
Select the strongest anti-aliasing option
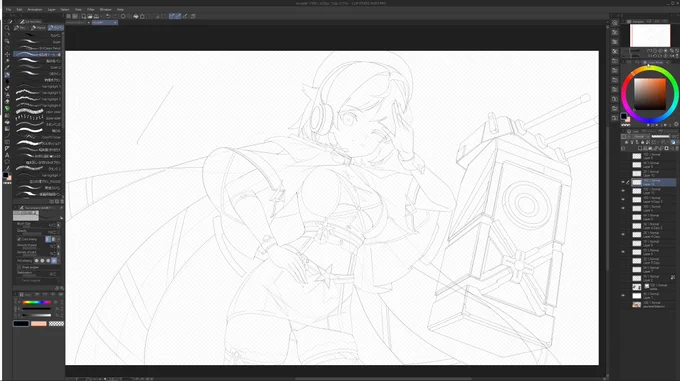pyautogui.click(x=54, y=260)
